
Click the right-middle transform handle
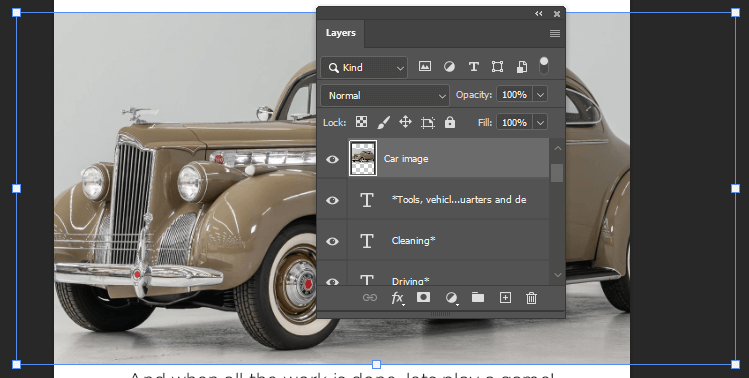(736, 189)
